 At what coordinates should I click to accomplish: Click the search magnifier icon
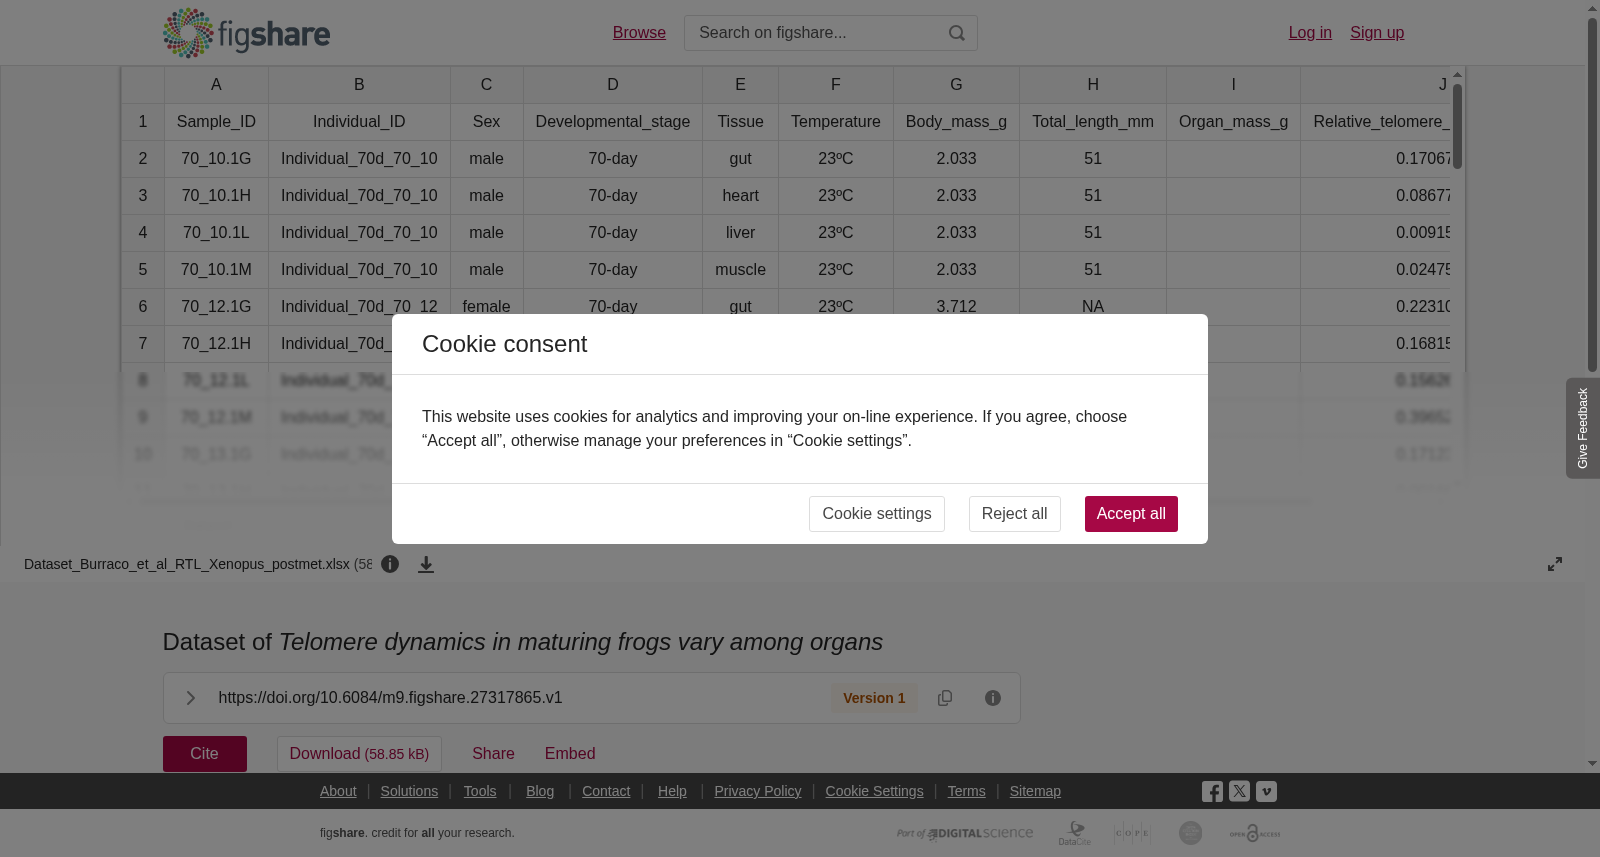957,33
